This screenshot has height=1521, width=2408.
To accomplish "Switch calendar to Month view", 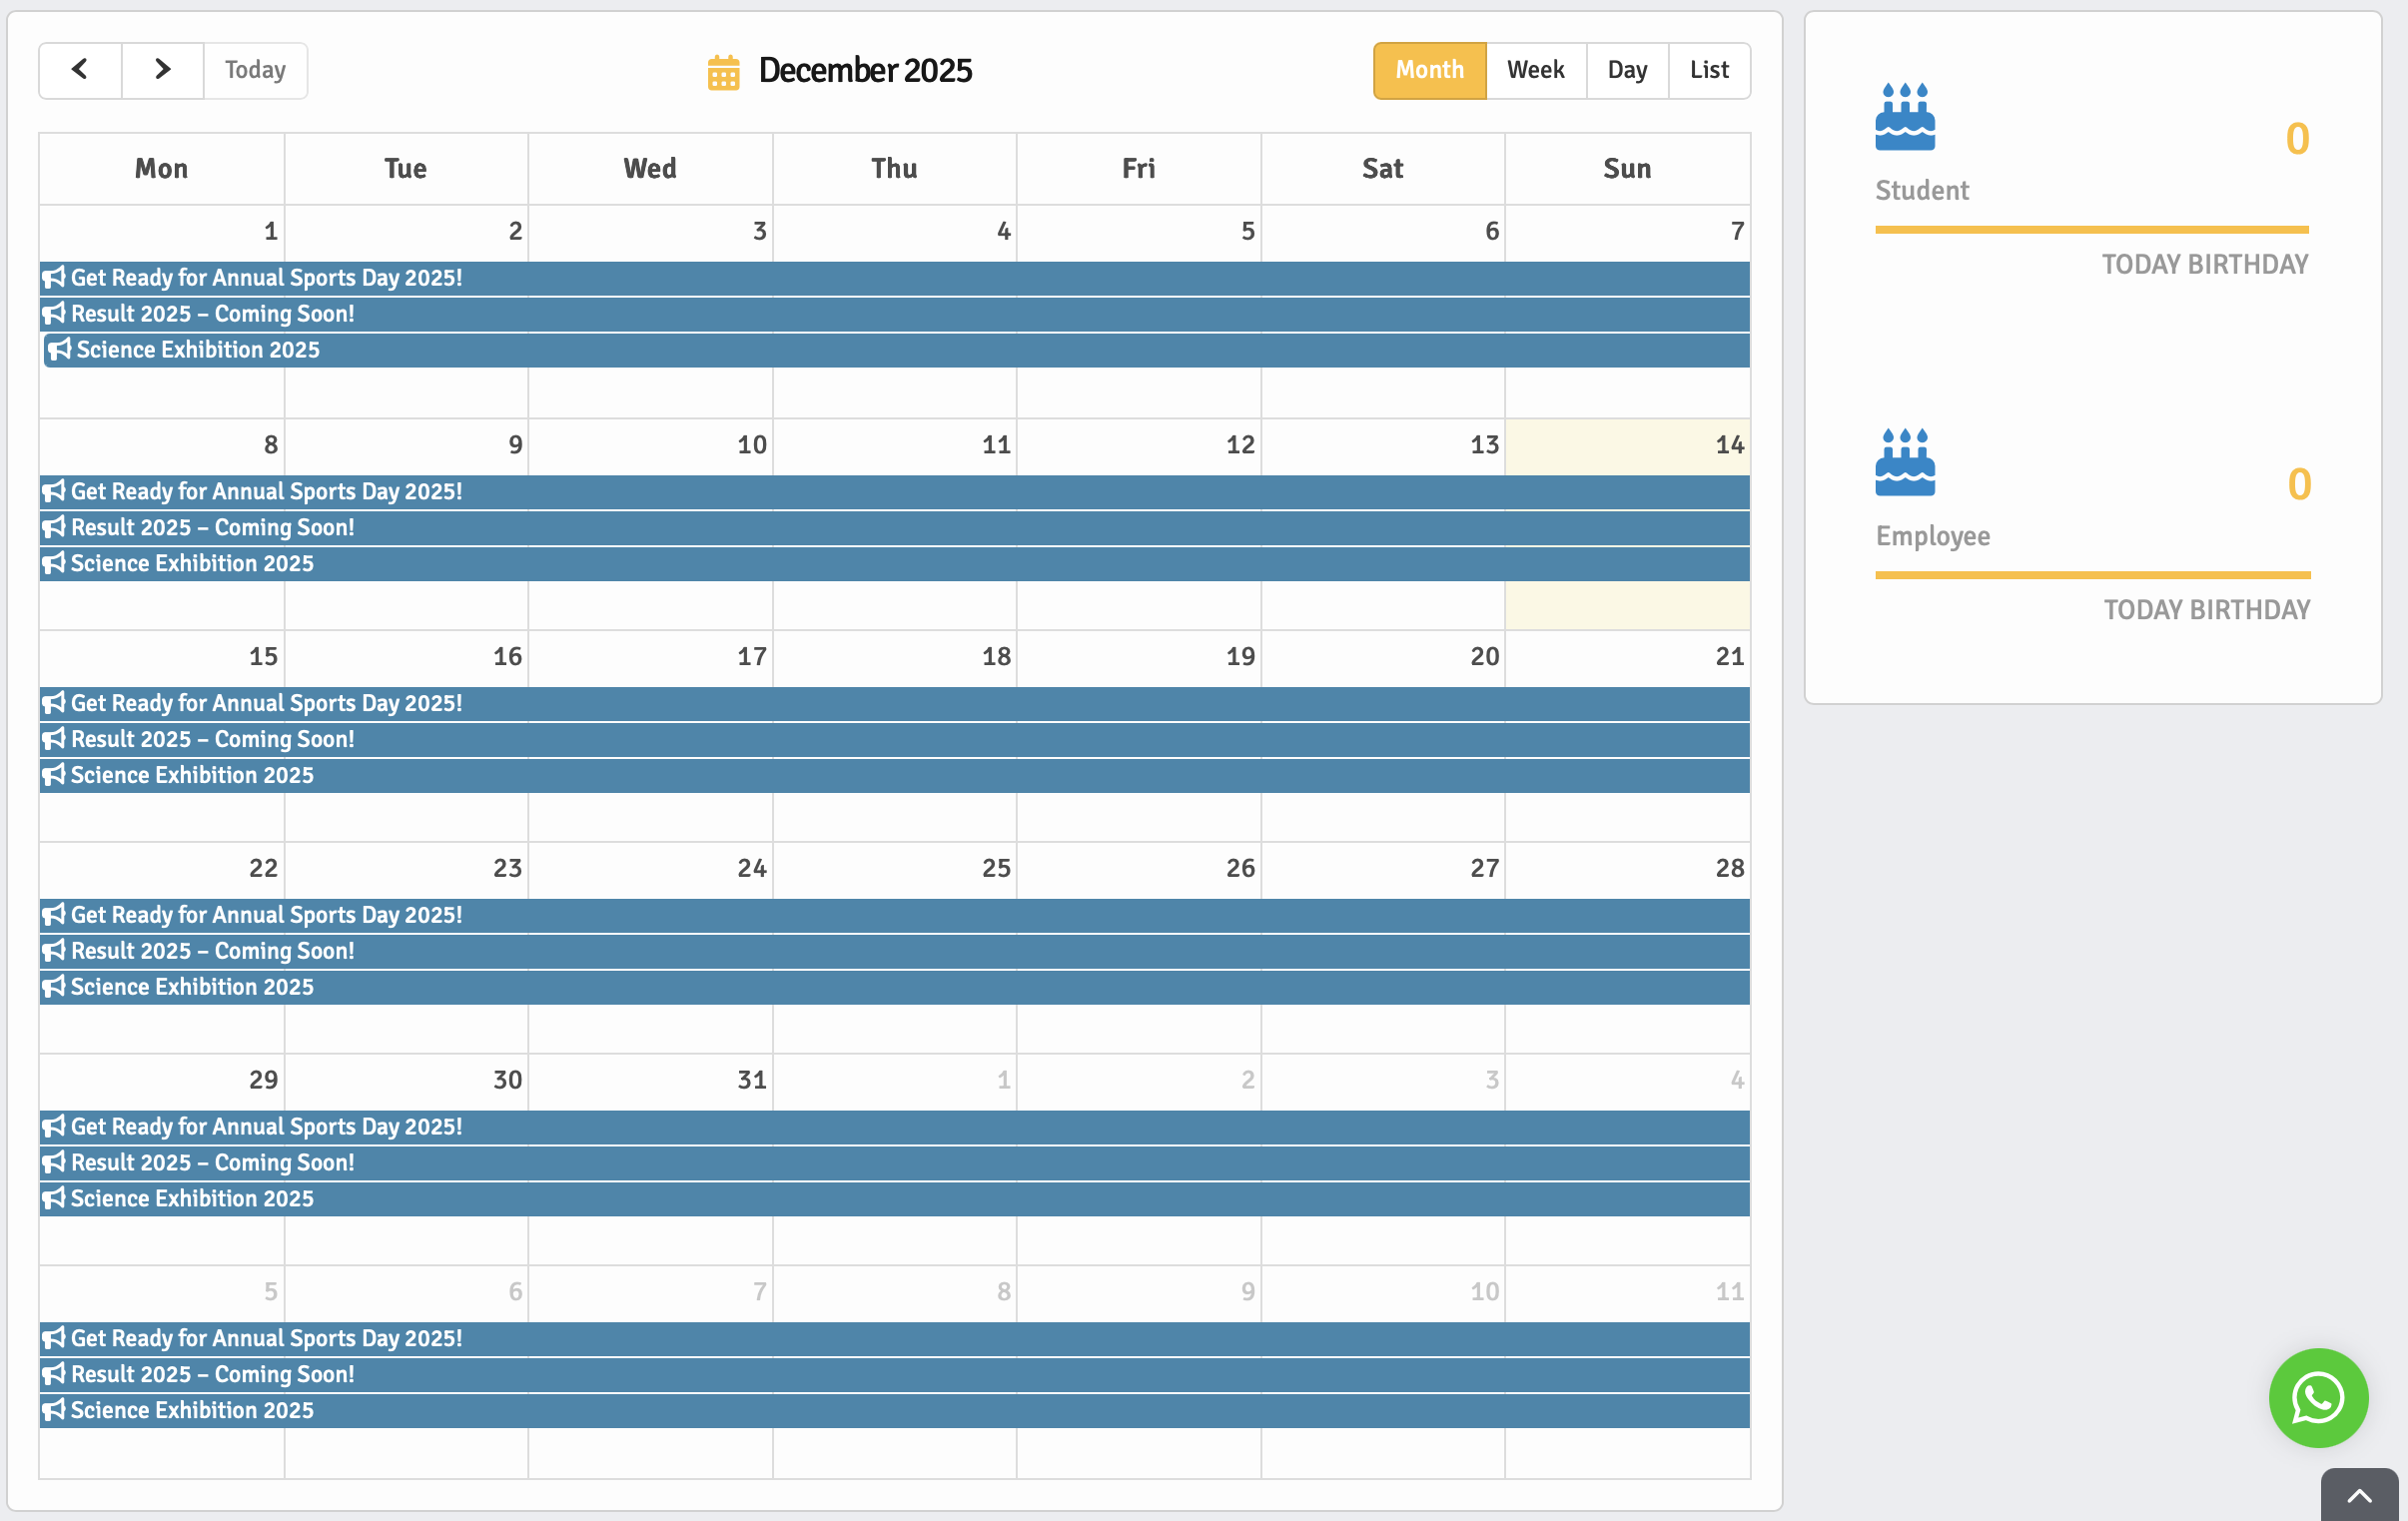I will pyautogui.click(x=1428, y=70).
